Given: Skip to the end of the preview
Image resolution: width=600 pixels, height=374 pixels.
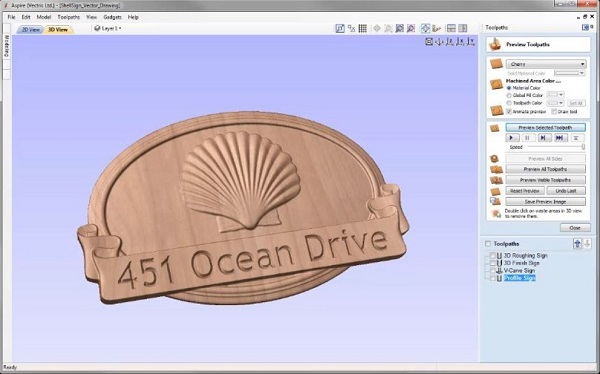Looking at the screenshot, I should 560,138.
